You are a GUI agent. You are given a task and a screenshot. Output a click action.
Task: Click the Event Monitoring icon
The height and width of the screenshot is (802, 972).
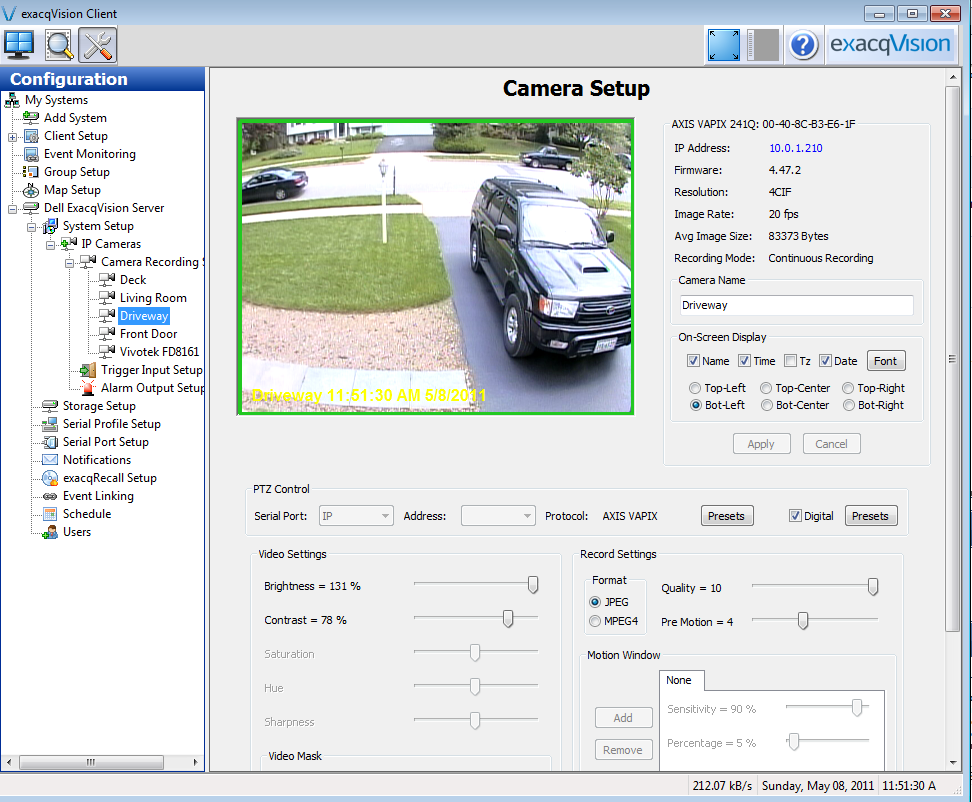click(31, 154)
